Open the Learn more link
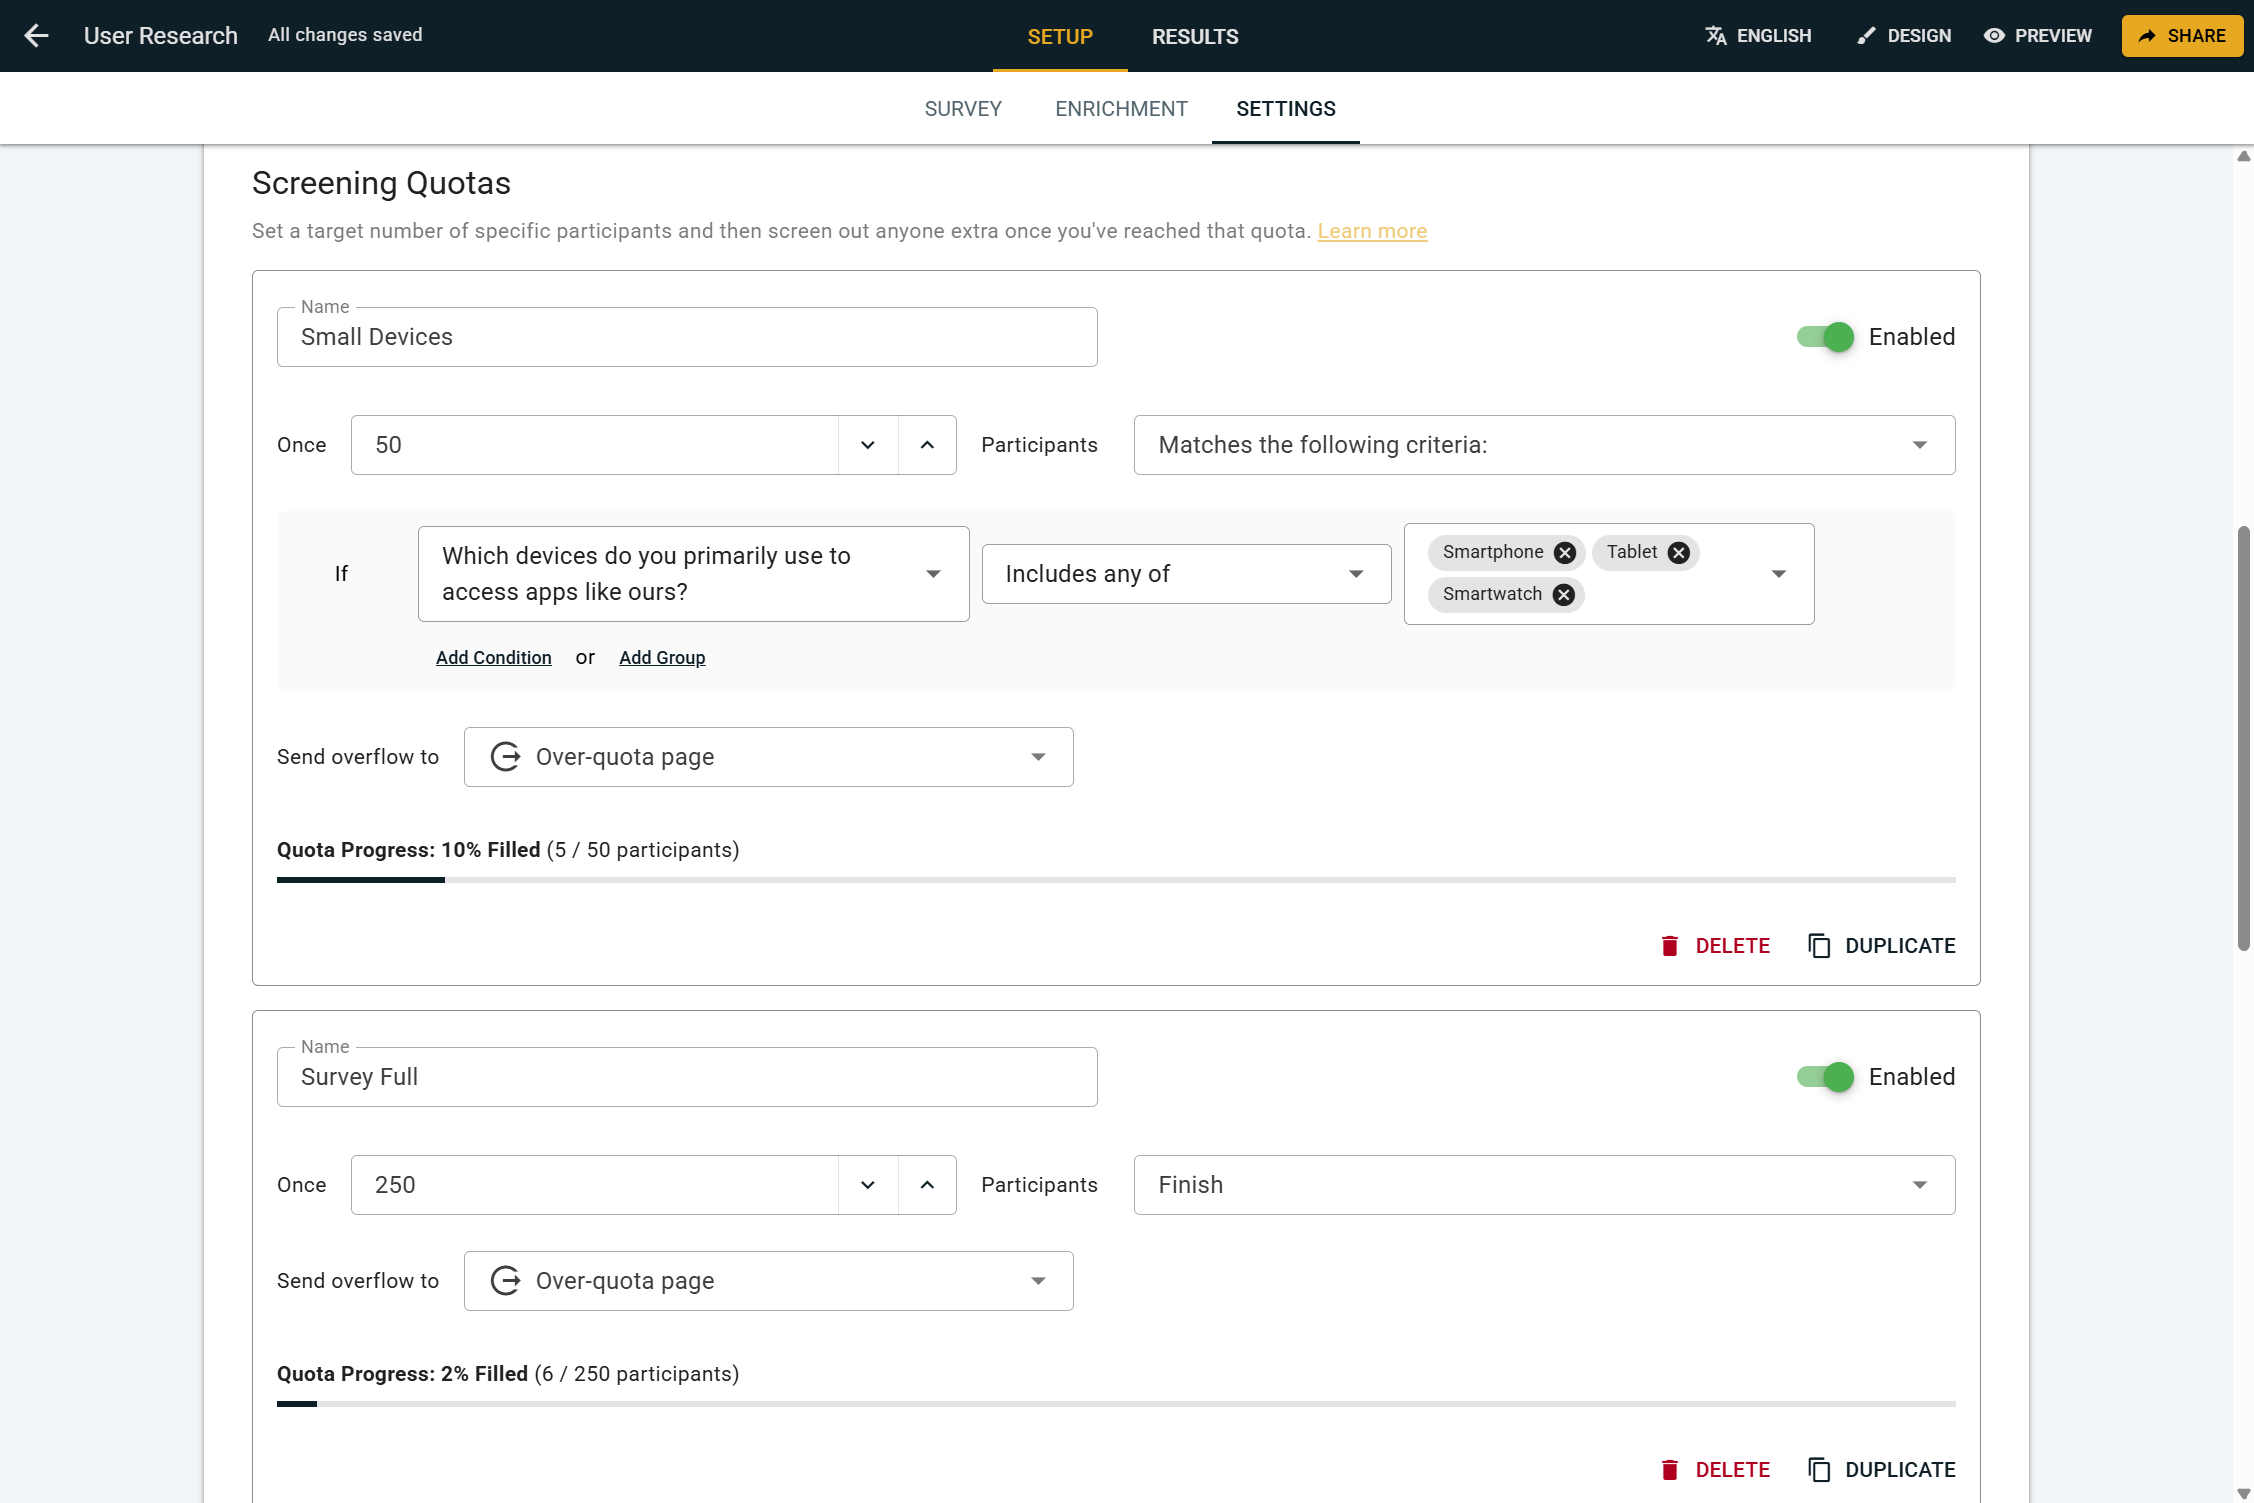The image size is (2254, 1503). coord(1372,231)
